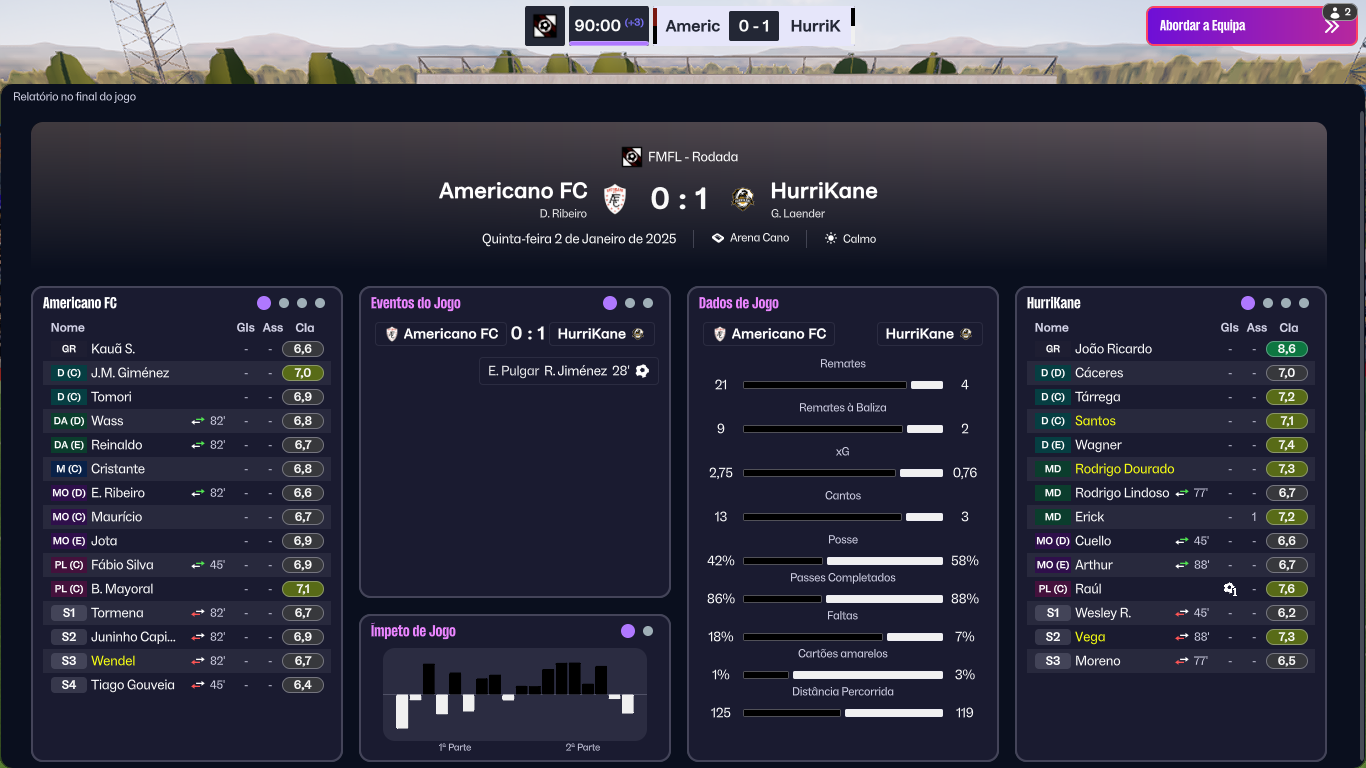Click the red substitution icon beside Tiago Gouveia
The width and height of the screenshot is (1366, 768).
[198, 685]
